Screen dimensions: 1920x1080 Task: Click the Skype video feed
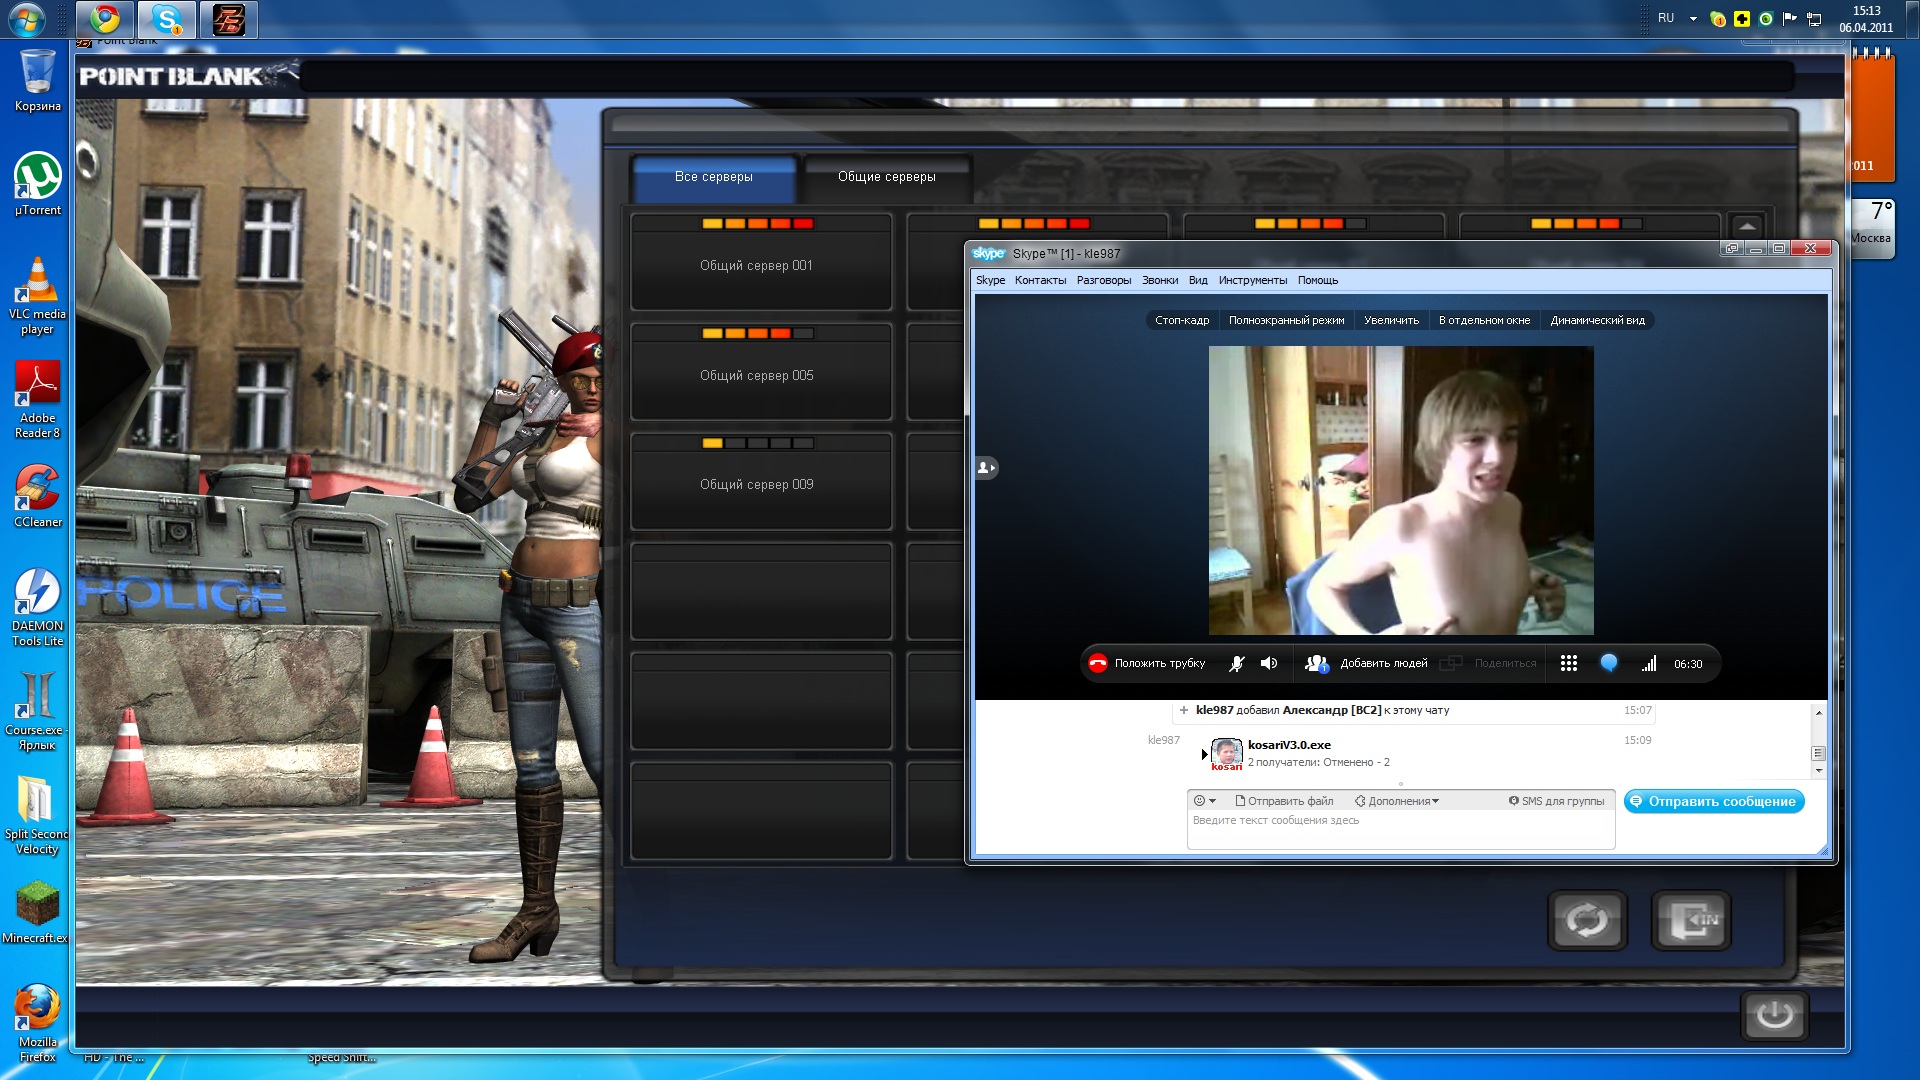click(x=1401, y=490)
